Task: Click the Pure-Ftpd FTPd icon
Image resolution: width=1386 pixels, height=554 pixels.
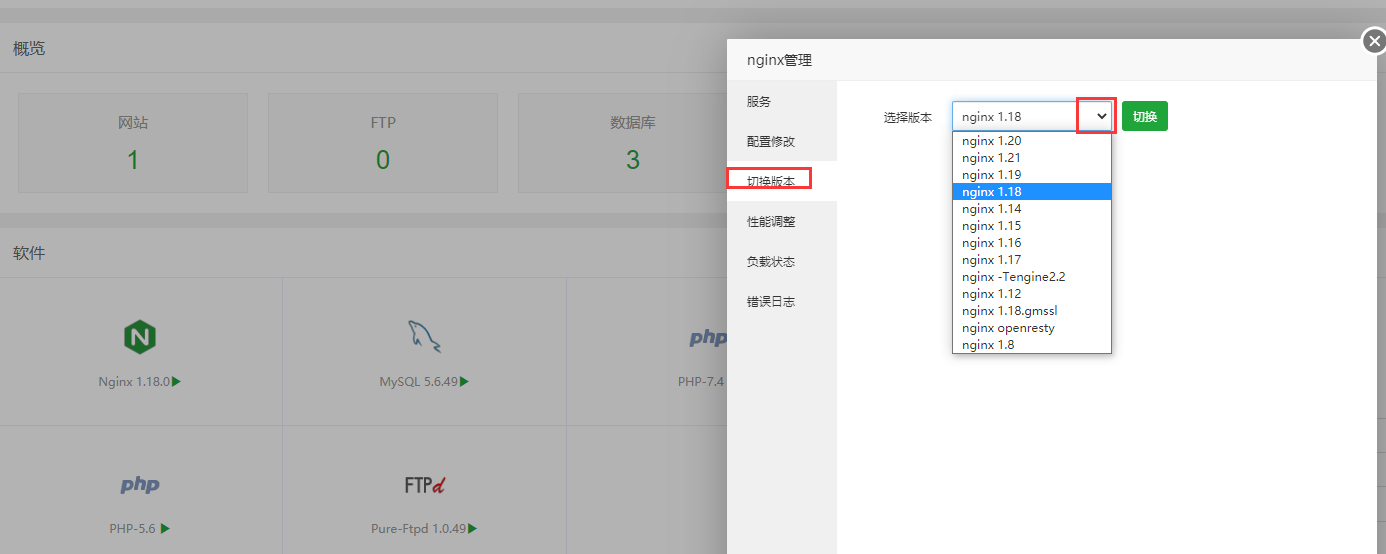Action: click(x=424, y=485)
